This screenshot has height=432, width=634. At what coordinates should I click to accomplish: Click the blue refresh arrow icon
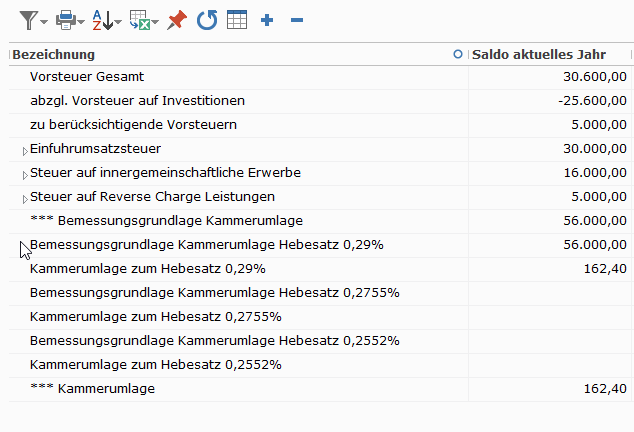pos(207,20)
